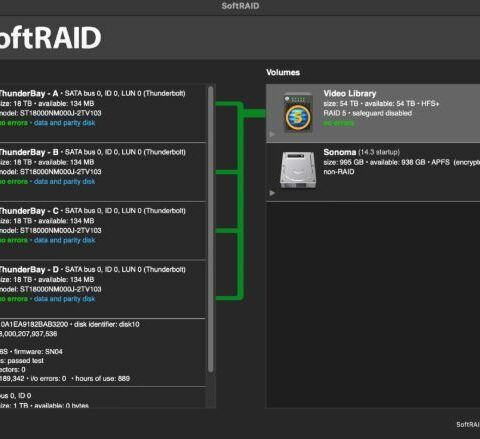The image size is (480, 439).
Task: Click the Volumes column heading
Action: [283, 72]
